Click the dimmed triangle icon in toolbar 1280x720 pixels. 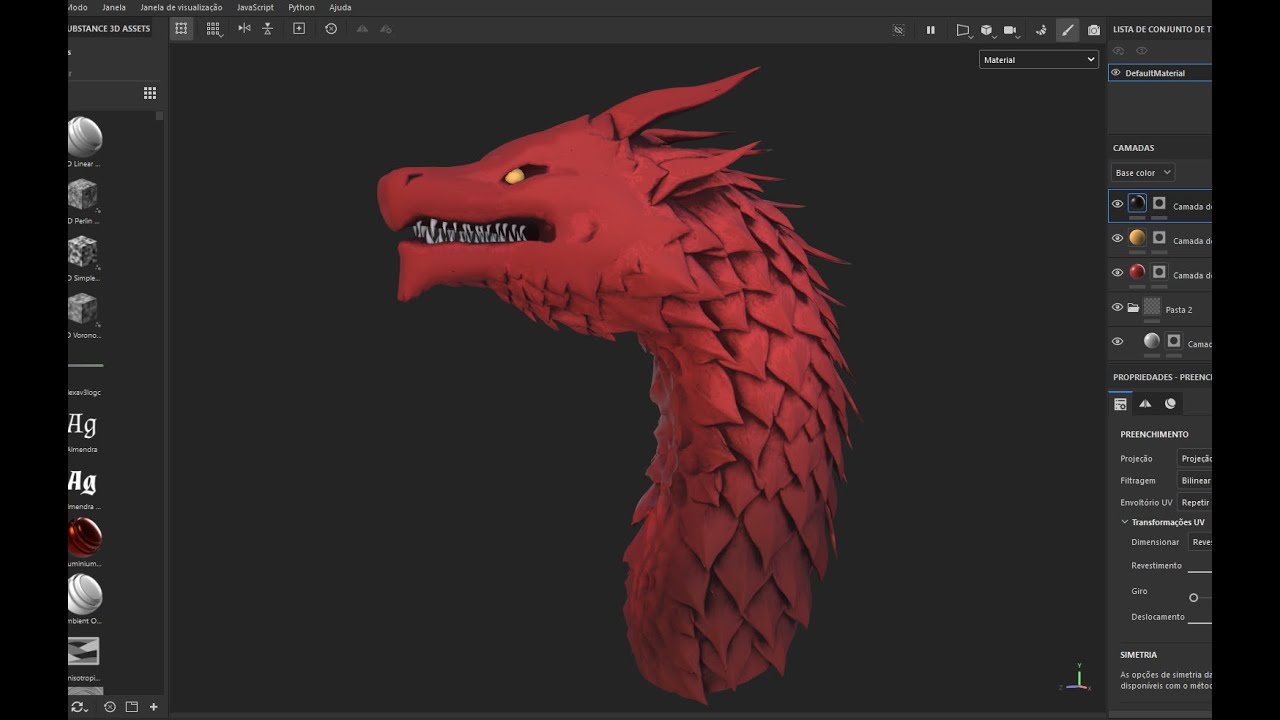(362, 29)
